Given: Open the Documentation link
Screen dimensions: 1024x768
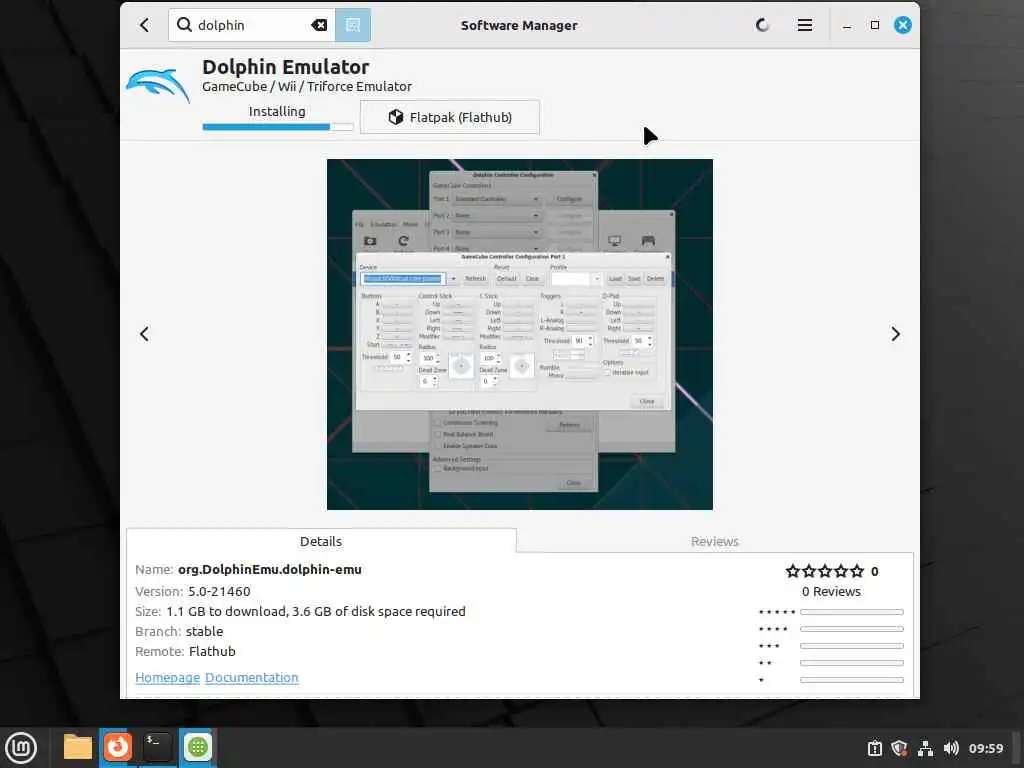Looking at the screenshot, I should (x=251, y=678).
